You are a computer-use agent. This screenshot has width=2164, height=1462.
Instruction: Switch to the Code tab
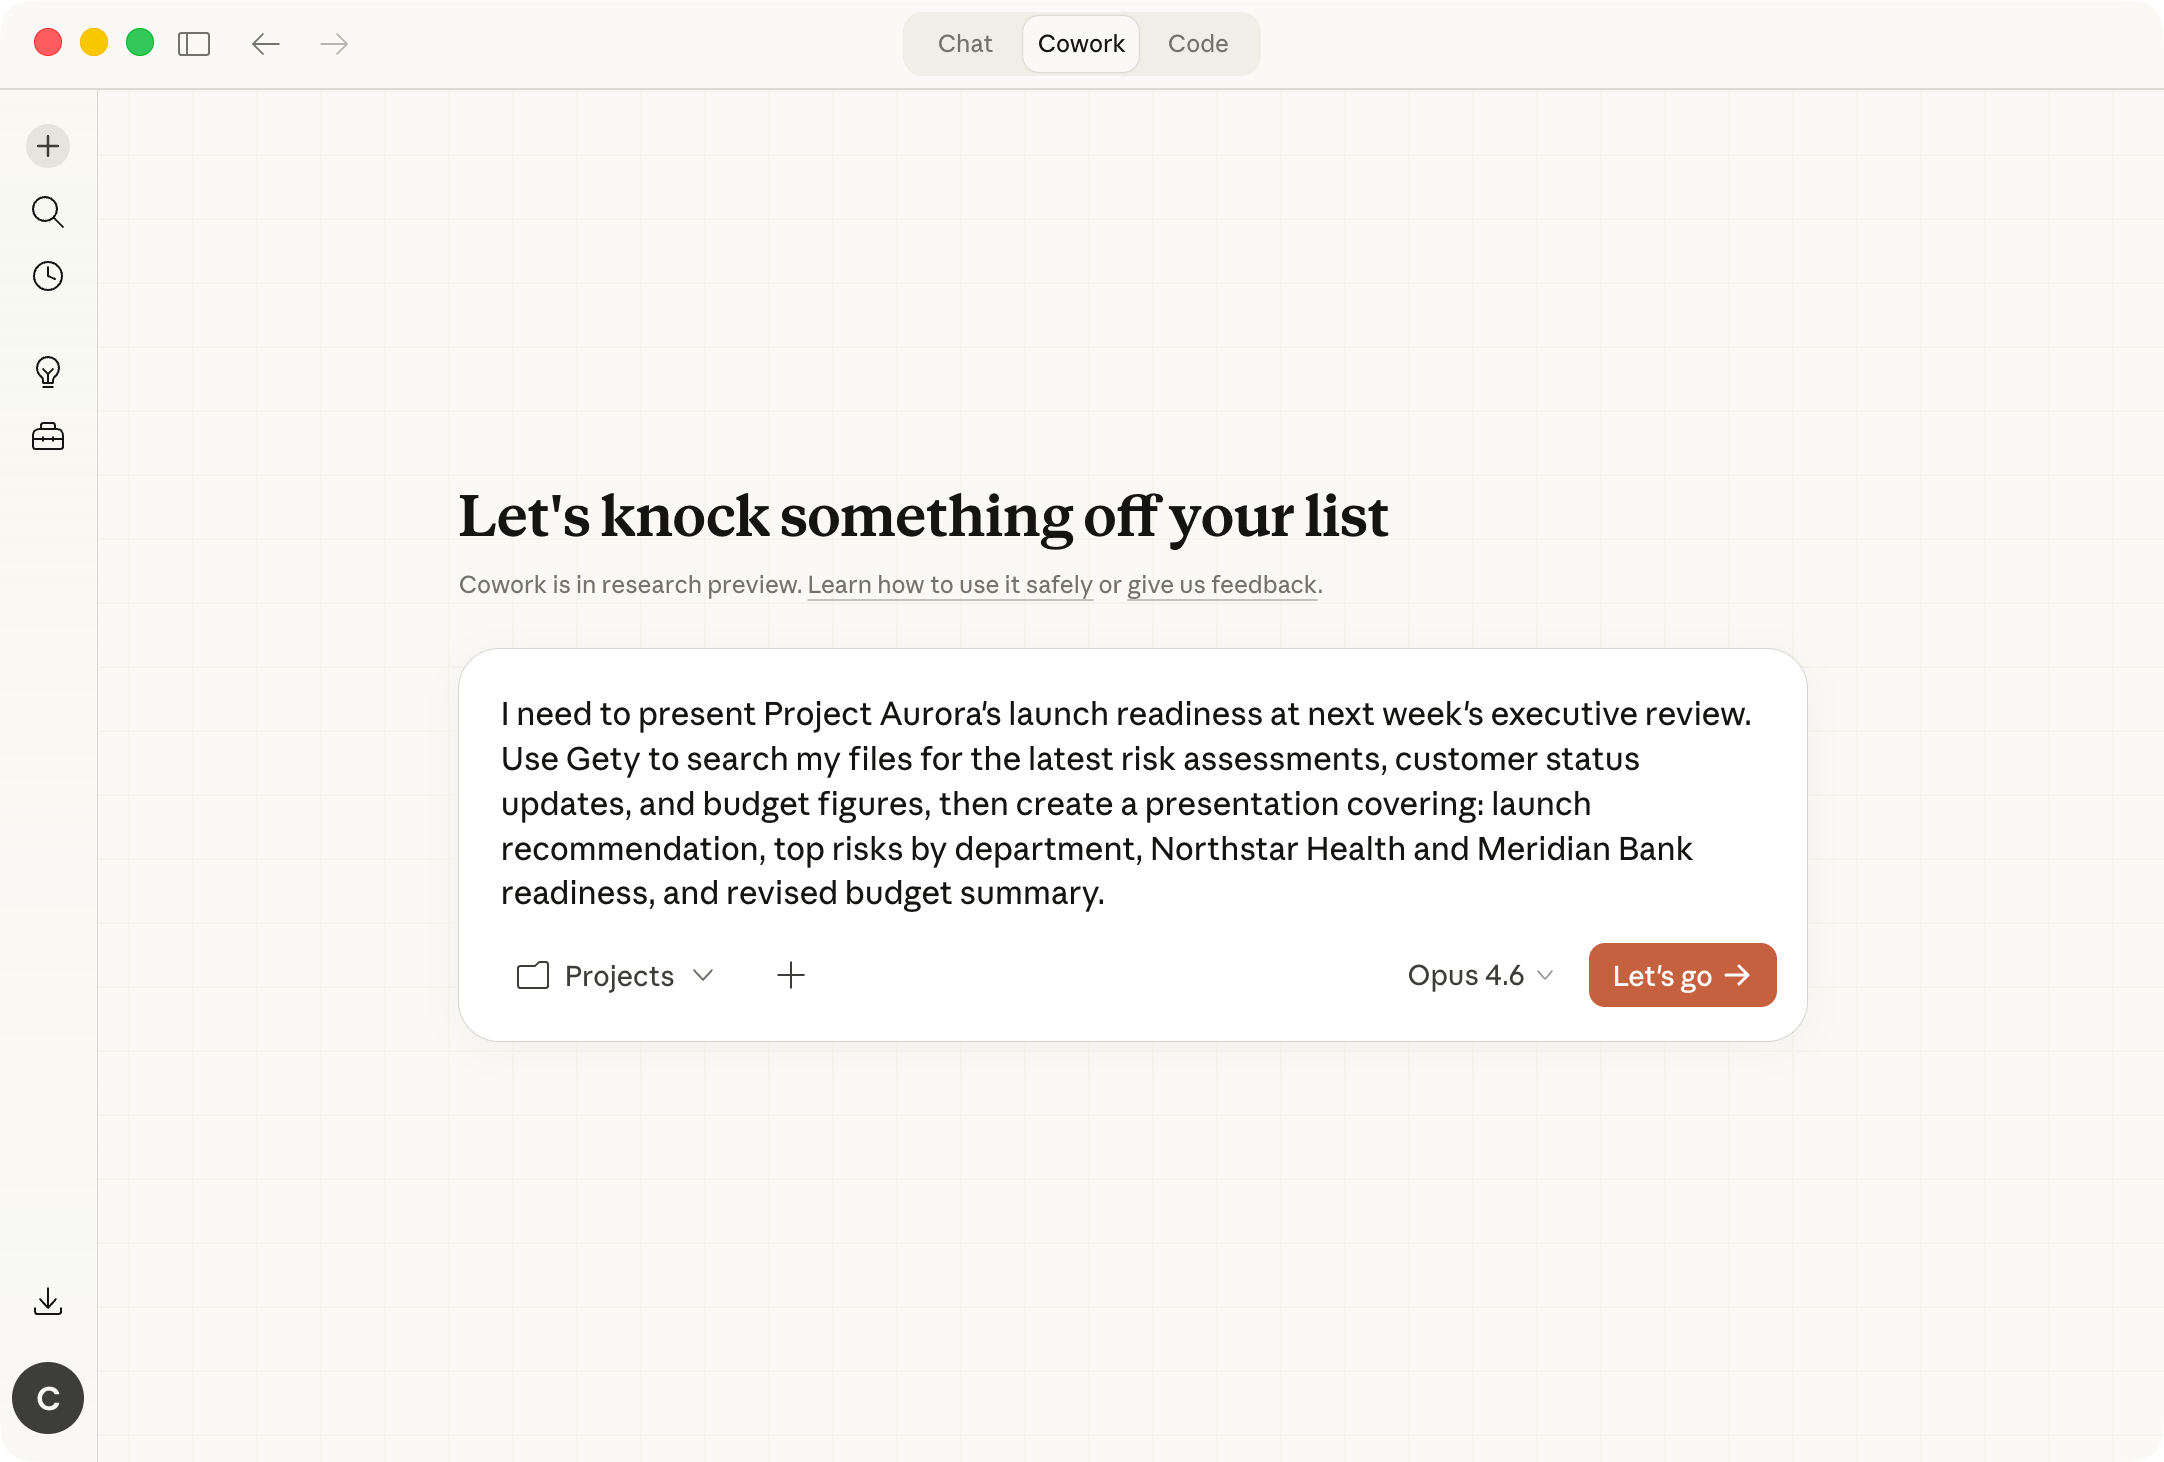coord(1197,43)
